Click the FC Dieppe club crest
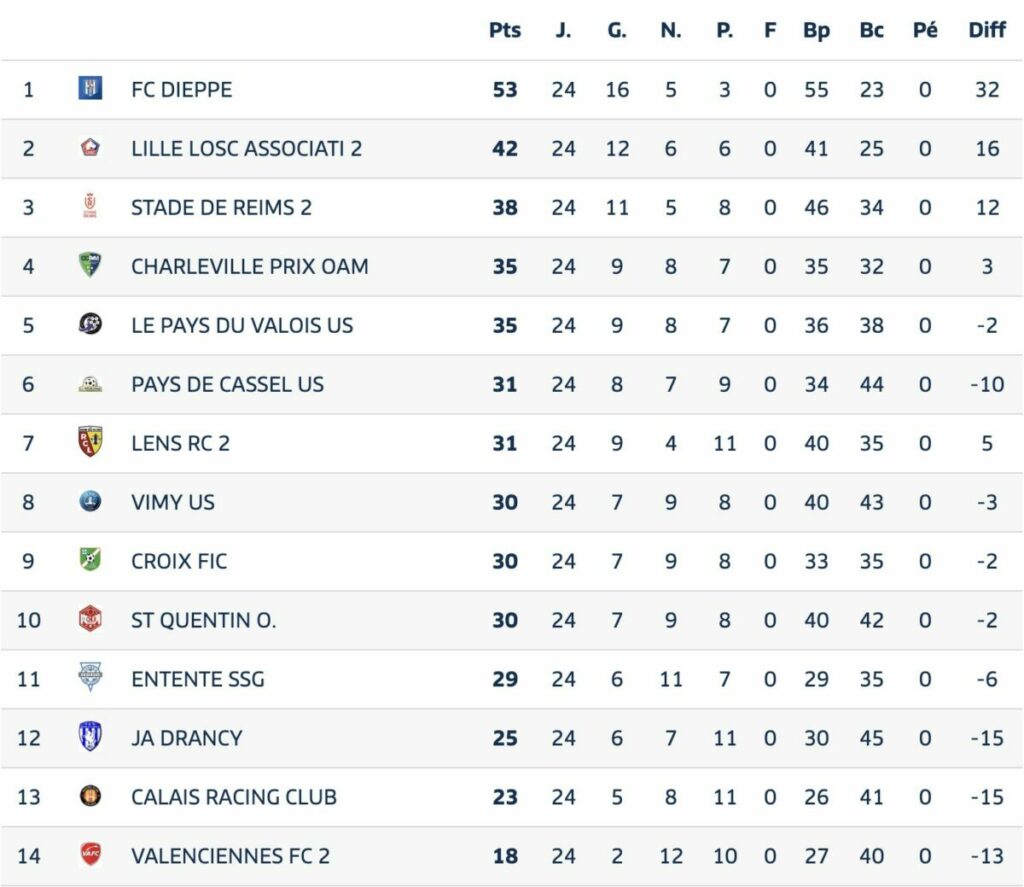Screen dimensions: 1024x887 click(x=90, y=88)
